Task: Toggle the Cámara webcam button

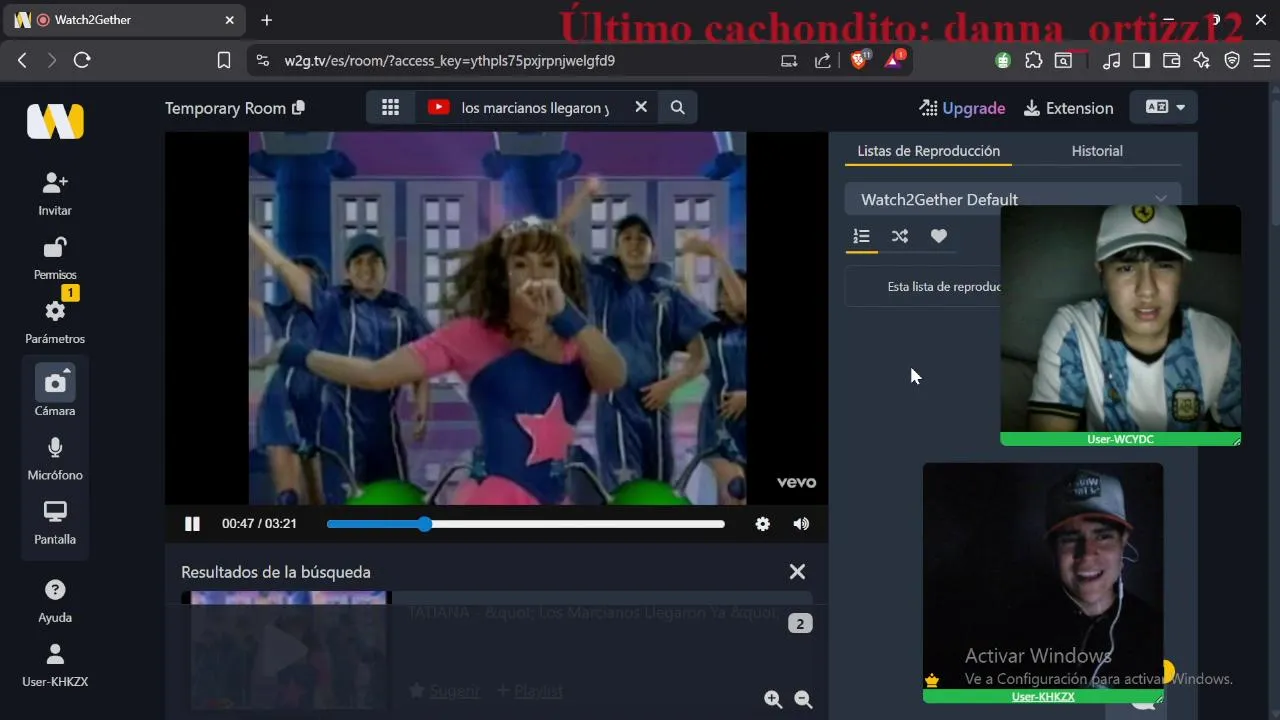Action: click(55, 381)
